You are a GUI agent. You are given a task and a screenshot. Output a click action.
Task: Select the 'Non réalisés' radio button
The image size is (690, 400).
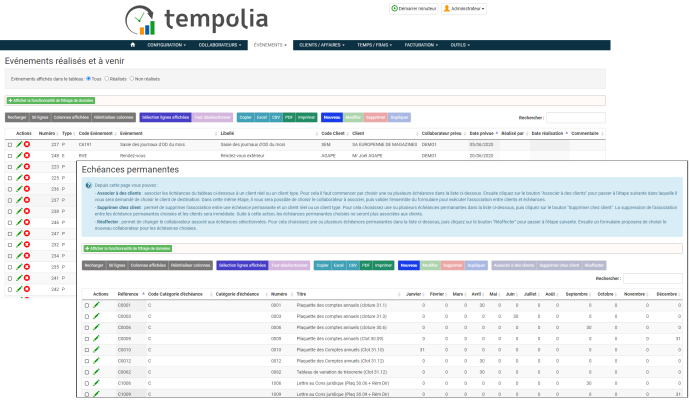(x=131, y=78)
